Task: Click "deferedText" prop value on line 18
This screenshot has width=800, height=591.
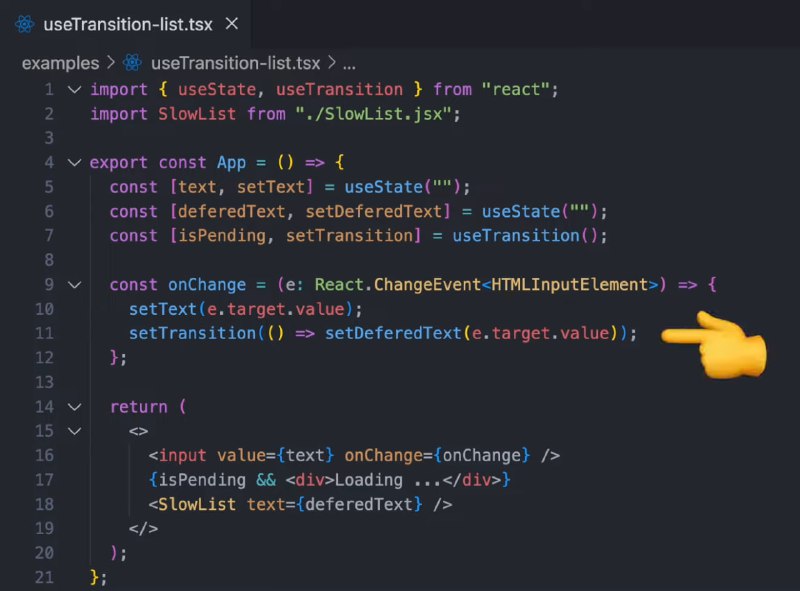Action: tap(359, 504)
